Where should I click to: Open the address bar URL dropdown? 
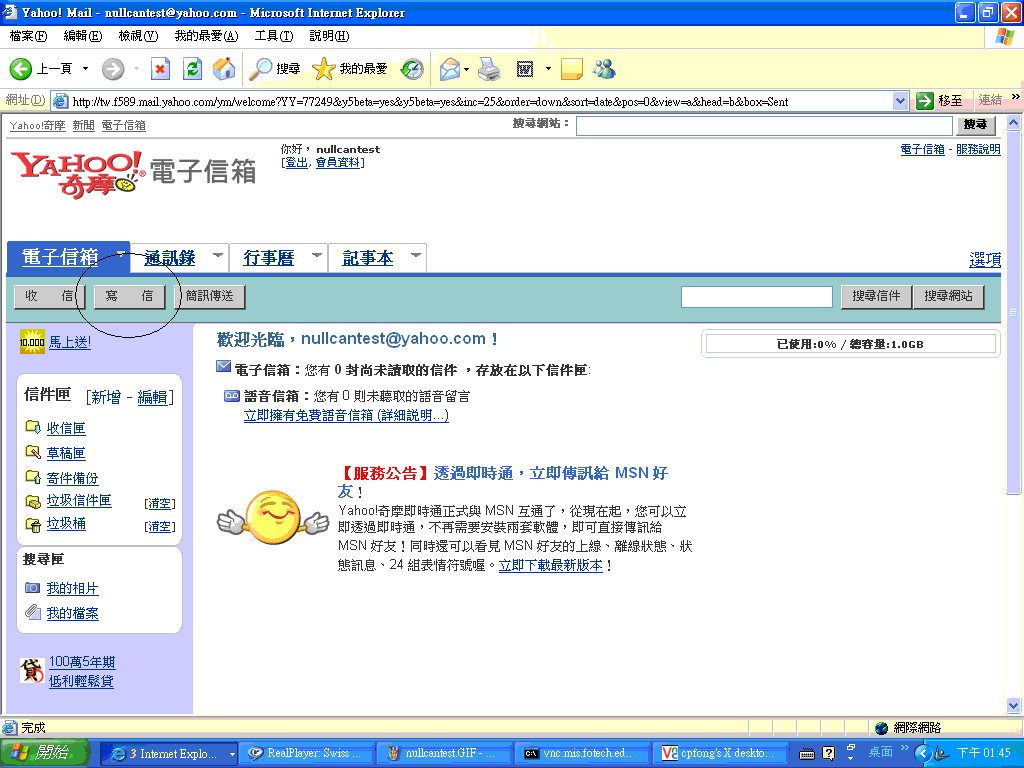tap(899, 100)
